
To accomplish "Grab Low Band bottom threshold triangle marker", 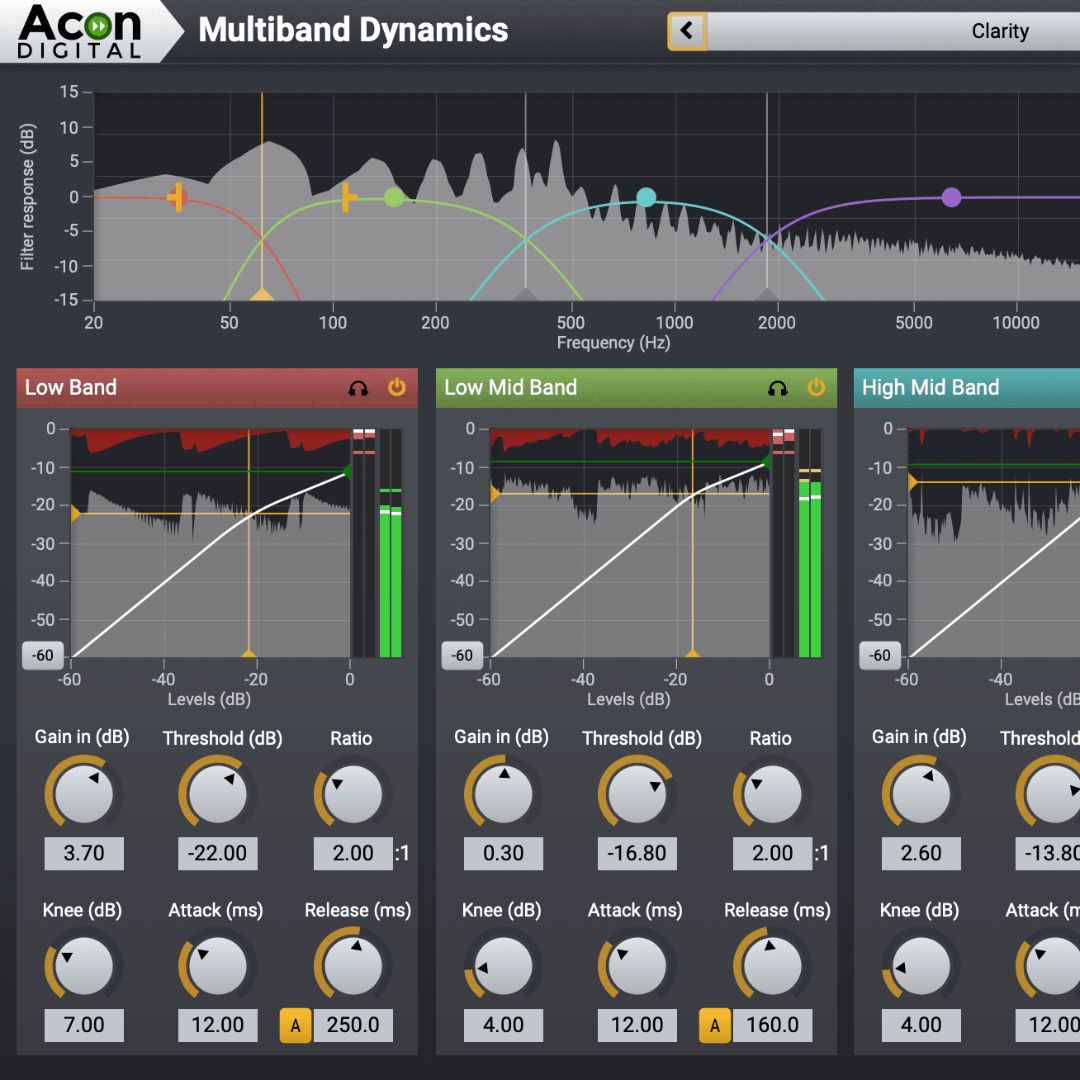I will 249,652.
